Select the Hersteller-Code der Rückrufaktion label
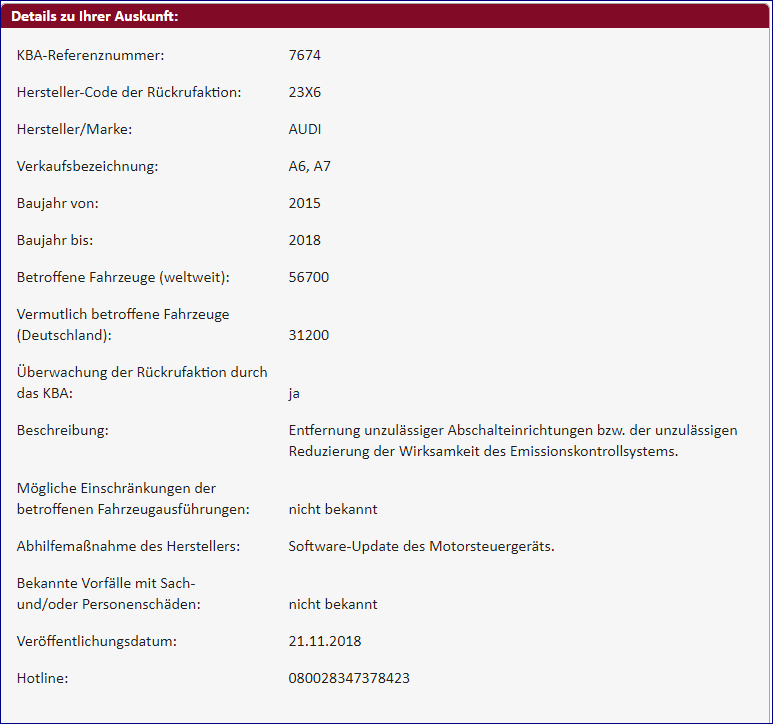The width and height of the screenshot is (773, 724). click(x=129, y=92)
